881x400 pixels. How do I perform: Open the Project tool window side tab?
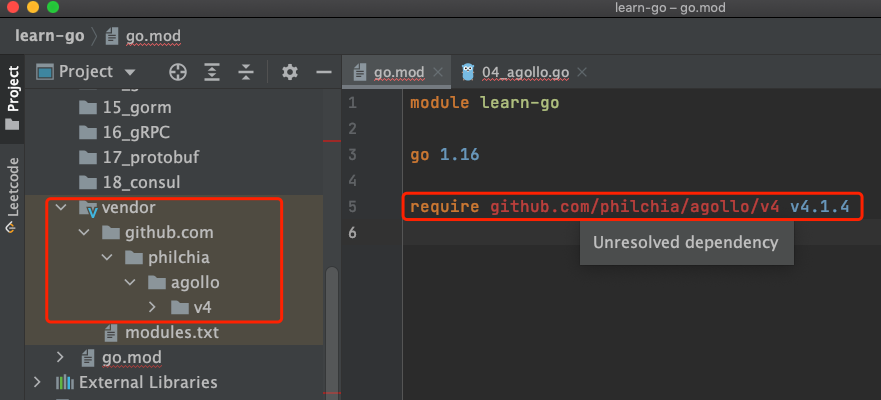pos(12,99)
